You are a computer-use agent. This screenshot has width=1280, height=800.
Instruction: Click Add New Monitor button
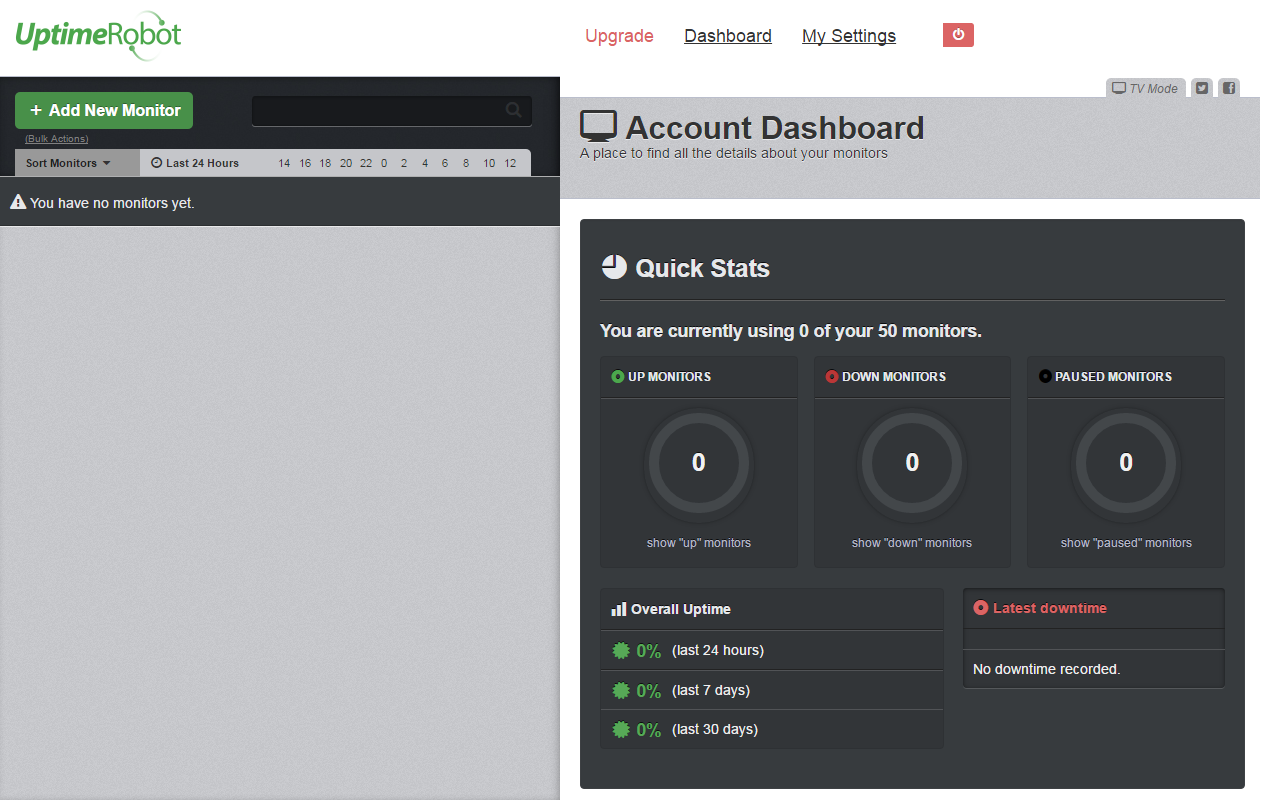click(x=104, y=110)
